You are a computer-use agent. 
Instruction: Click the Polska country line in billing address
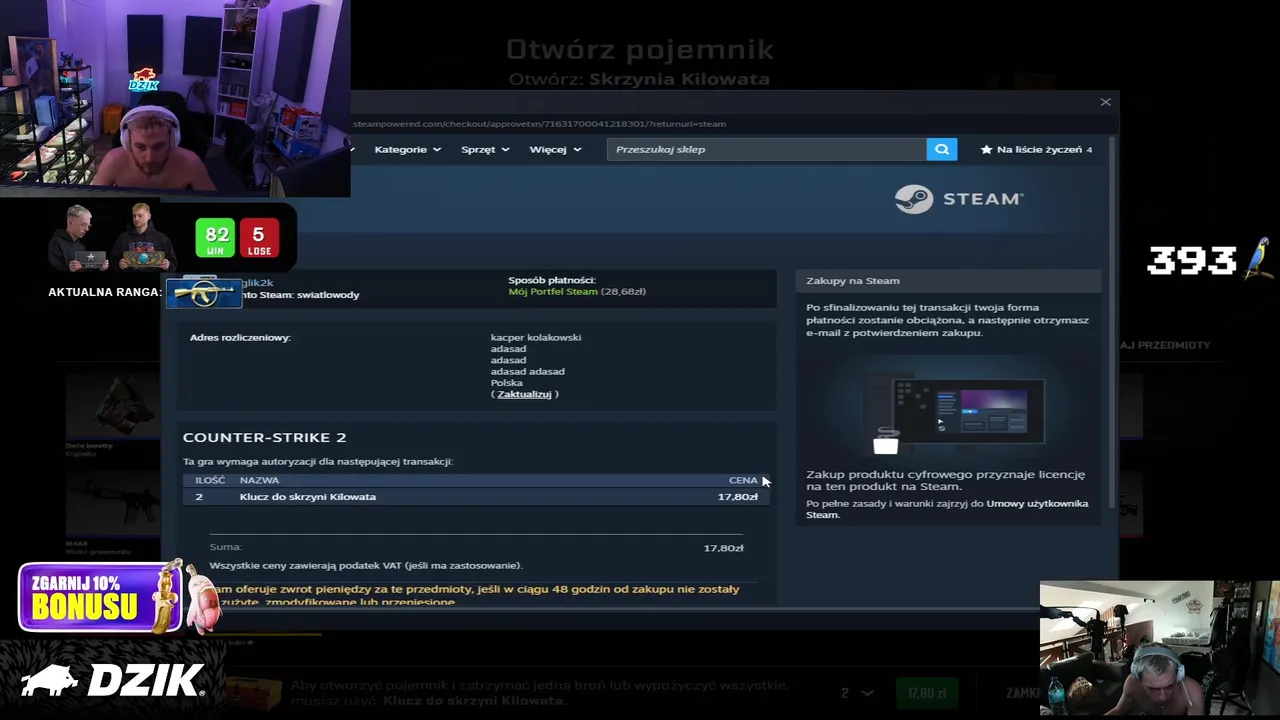pyautogui.click(x=506, y=383)
